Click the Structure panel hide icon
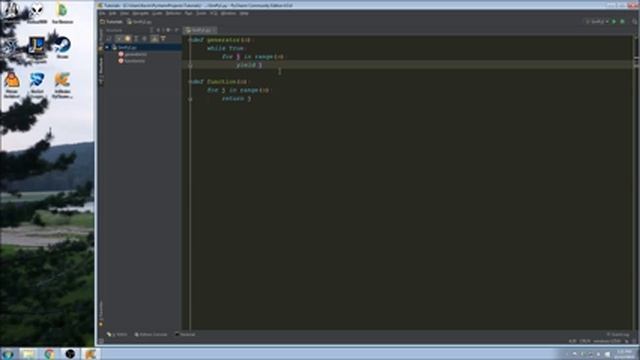640x360 pixels. point(176,30)
